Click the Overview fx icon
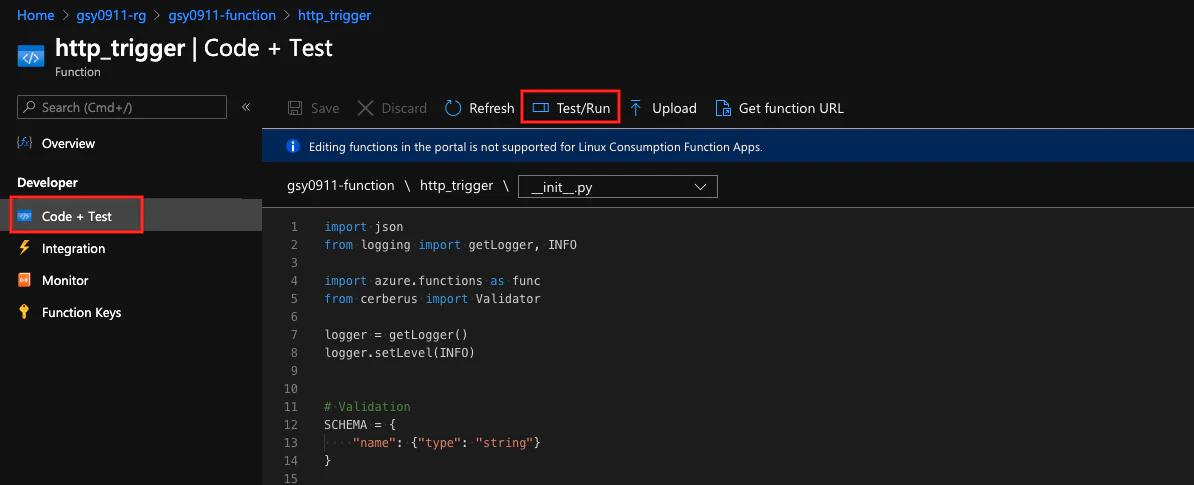The width and height of the screenshot is (1194, 485). (24, 143)
